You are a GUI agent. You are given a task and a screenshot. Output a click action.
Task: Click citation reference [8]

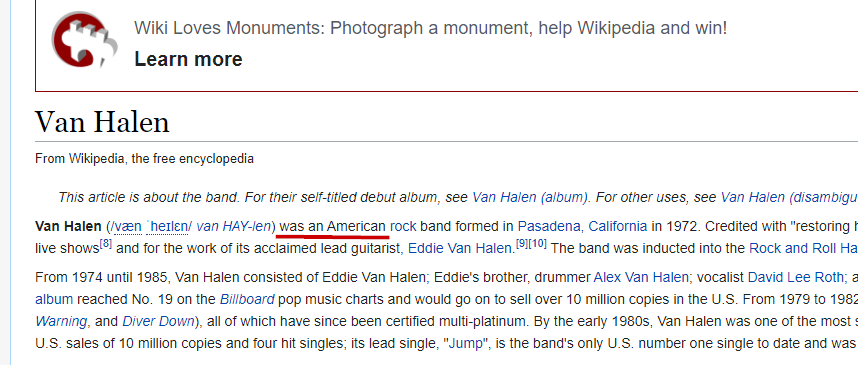pyautogui.click(x=106, y=244)
